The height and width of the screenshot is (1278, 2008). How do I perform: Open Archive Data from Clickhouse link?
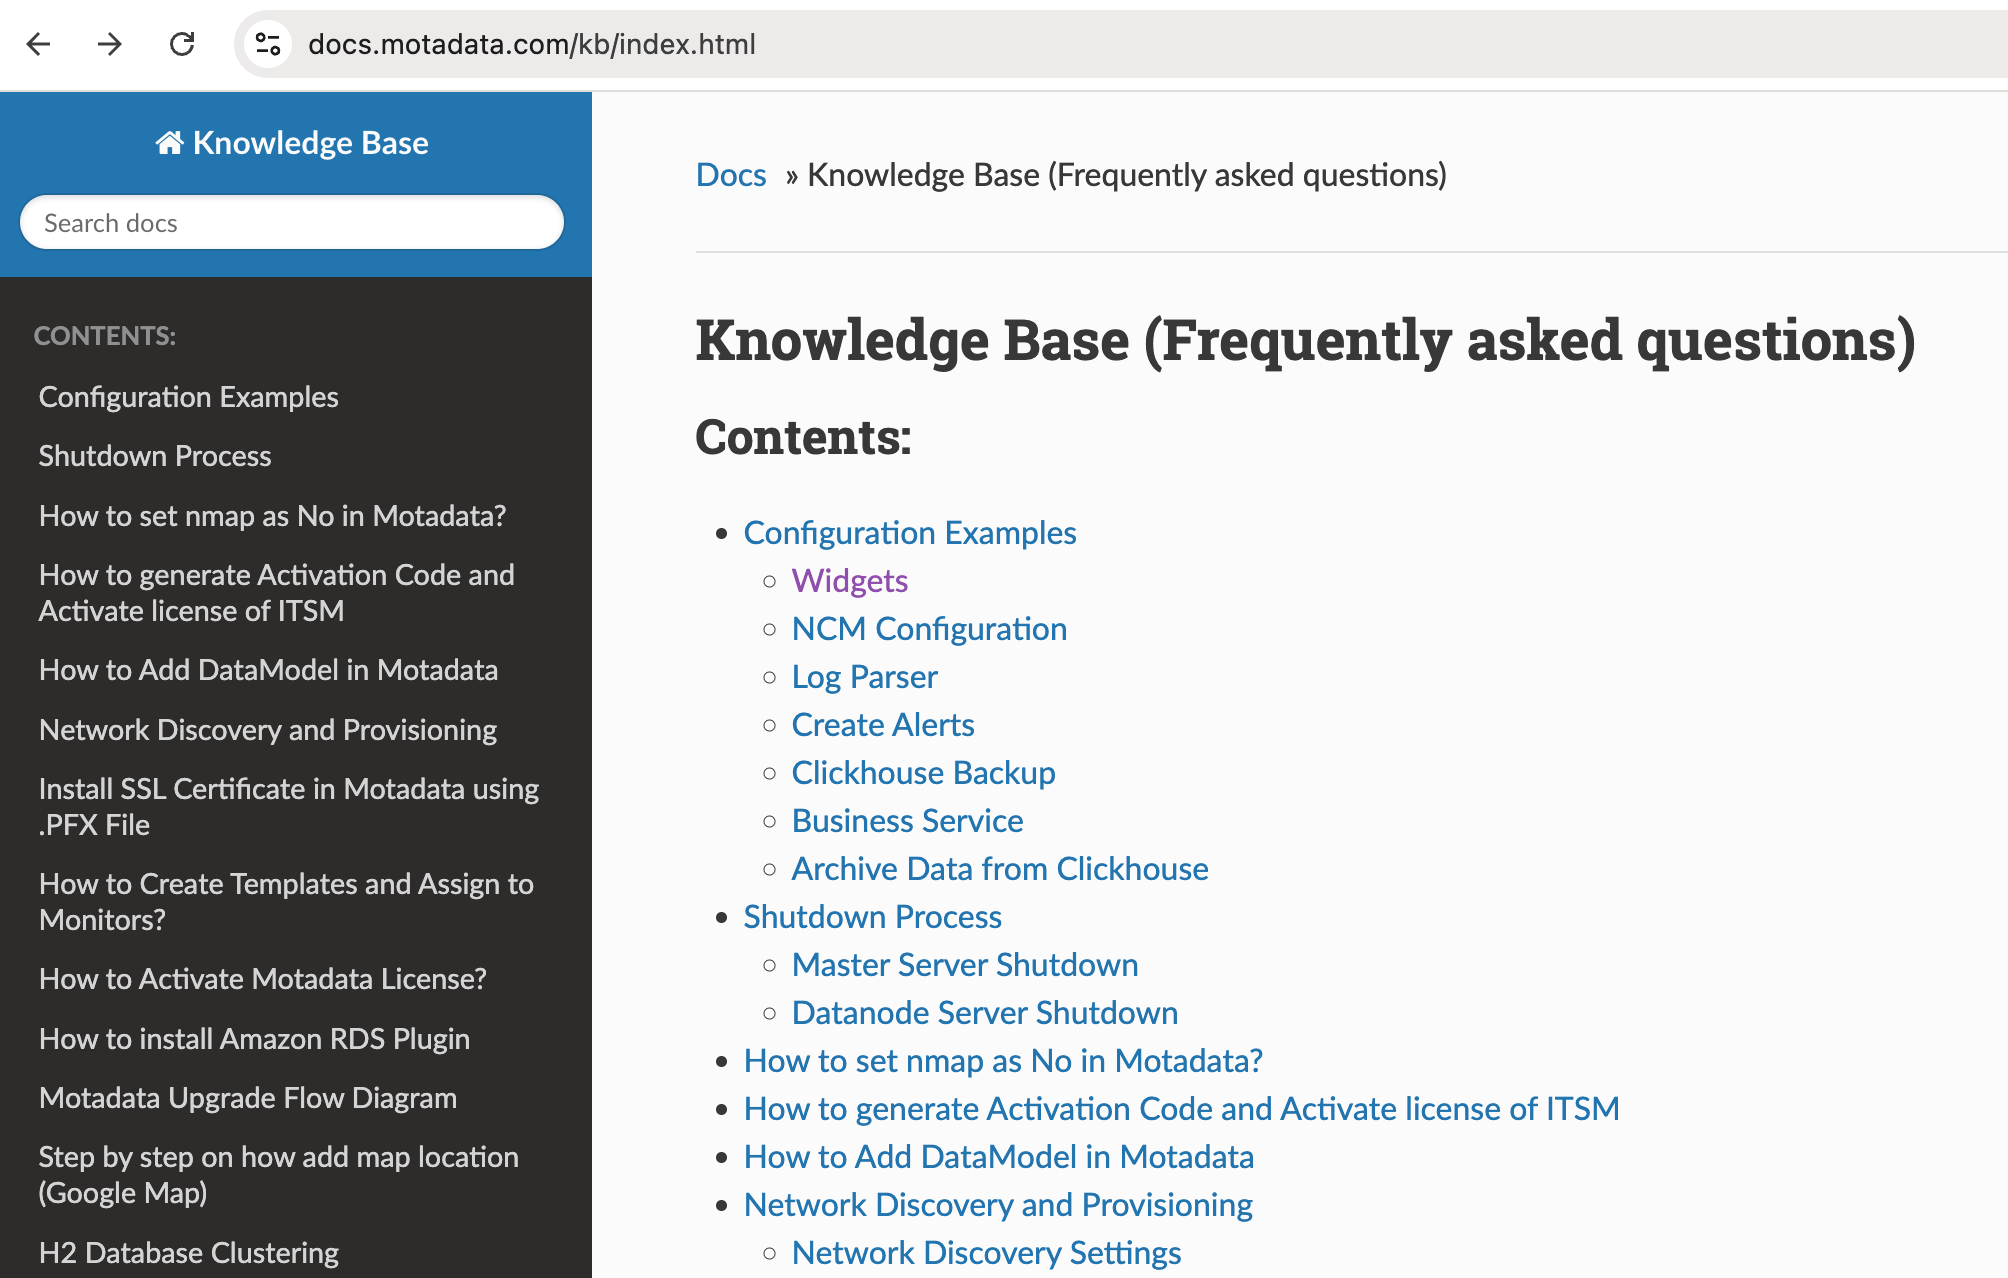pyautogui.click(x=1000, y=869)
